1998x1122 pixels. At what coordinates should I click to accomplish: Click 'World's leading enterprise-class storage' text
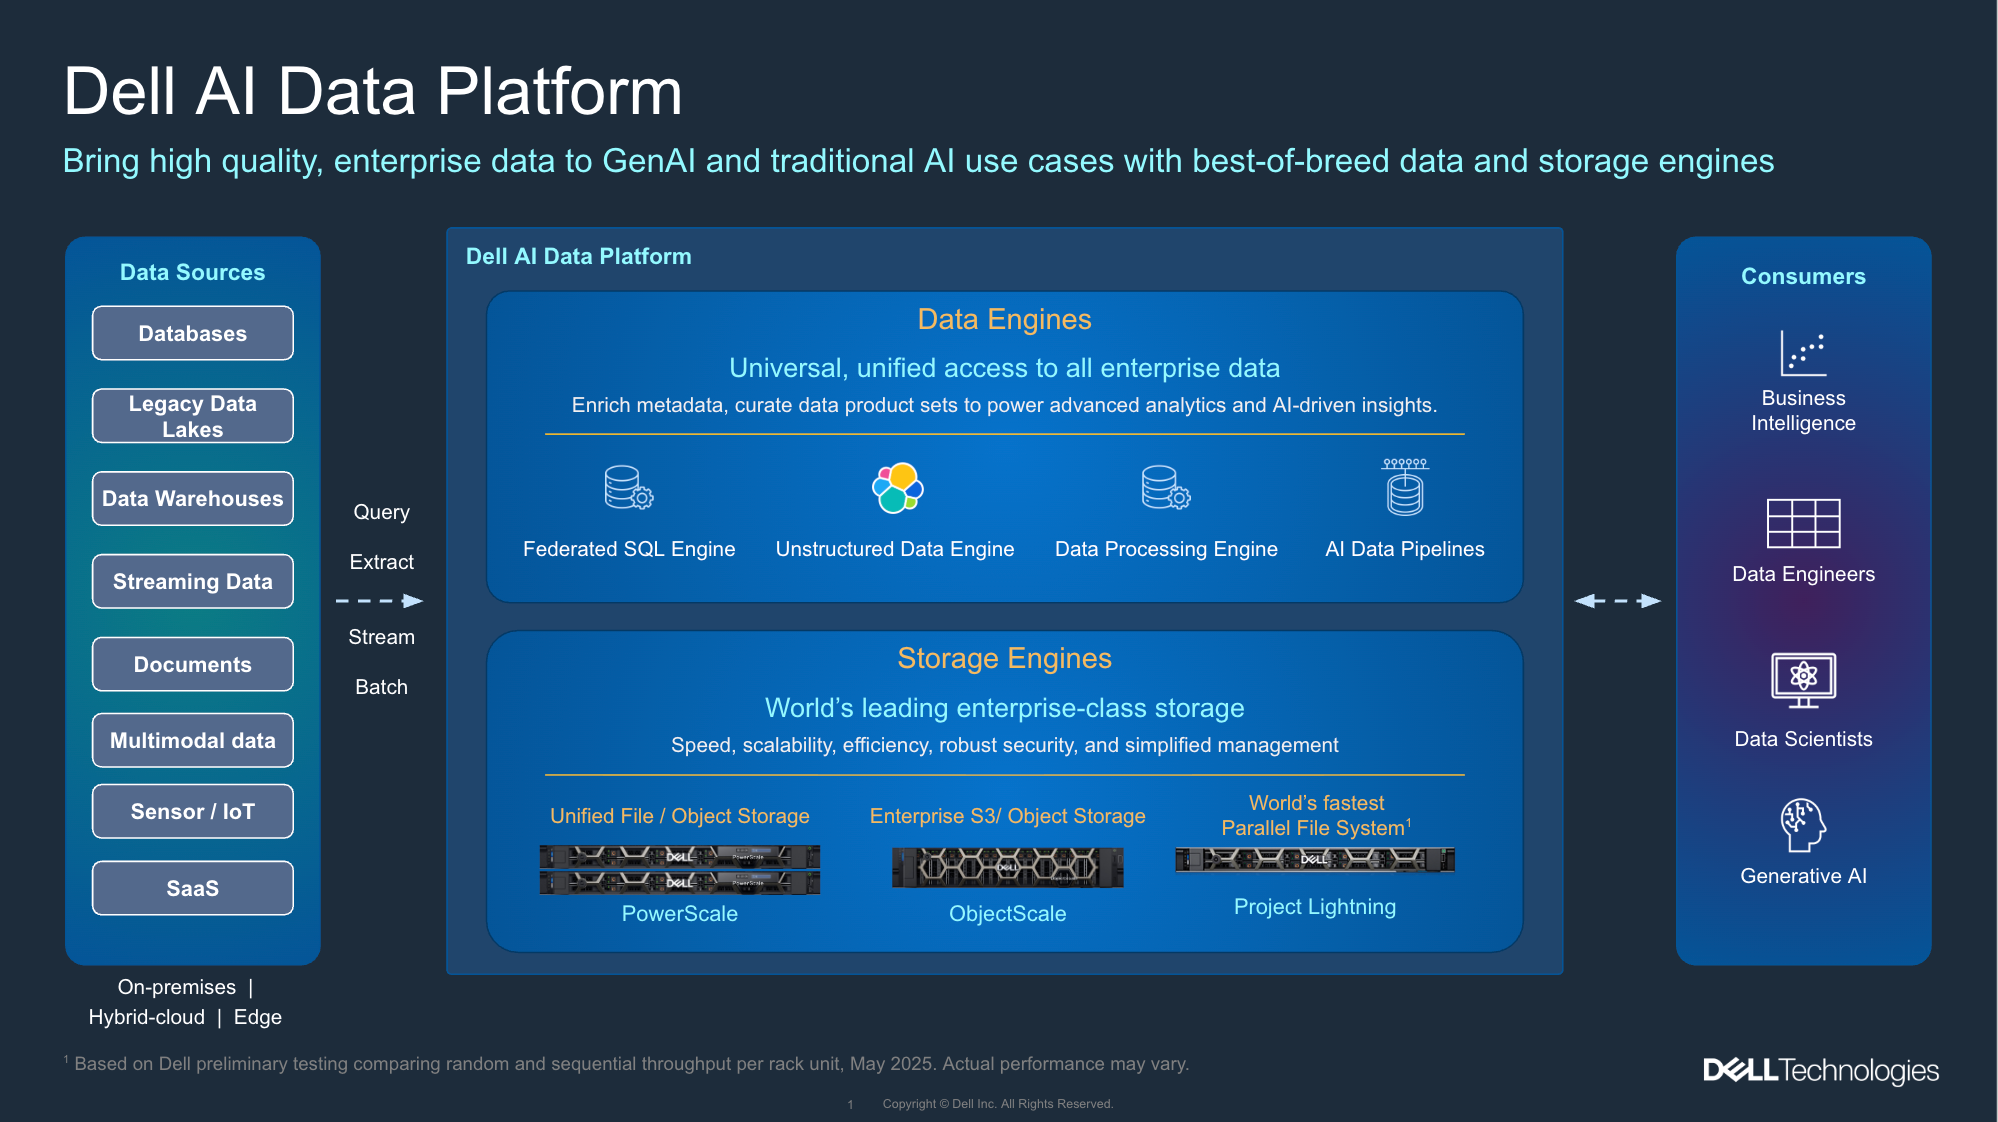1004,708
